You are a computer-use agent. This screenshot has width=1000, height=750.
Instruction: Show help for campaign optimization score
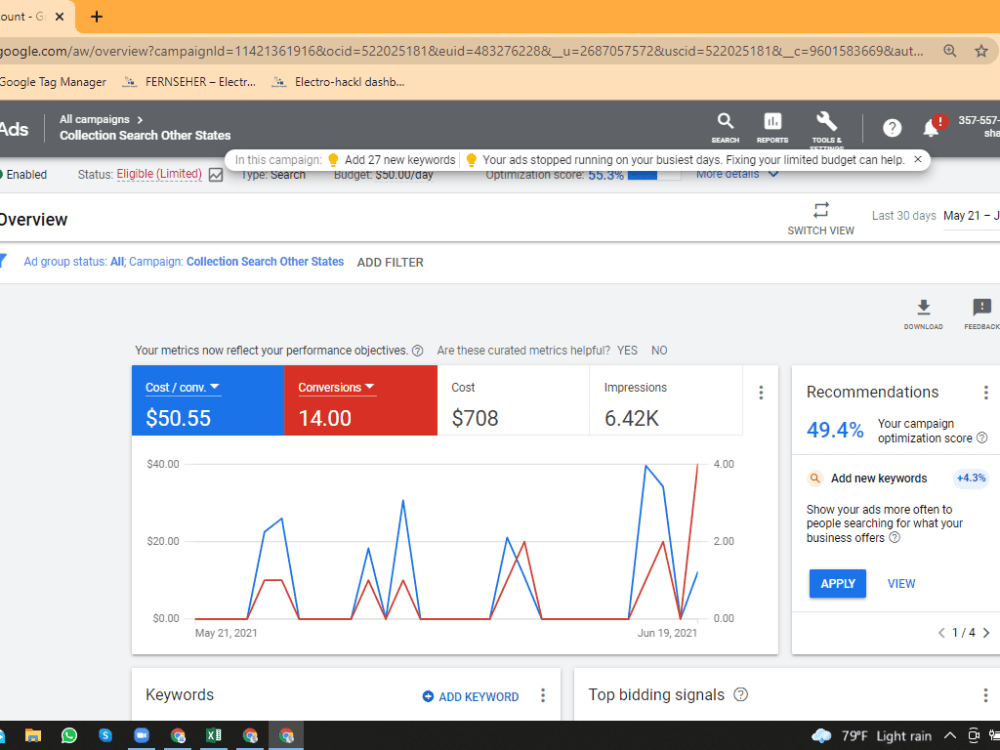click(982, 438)
